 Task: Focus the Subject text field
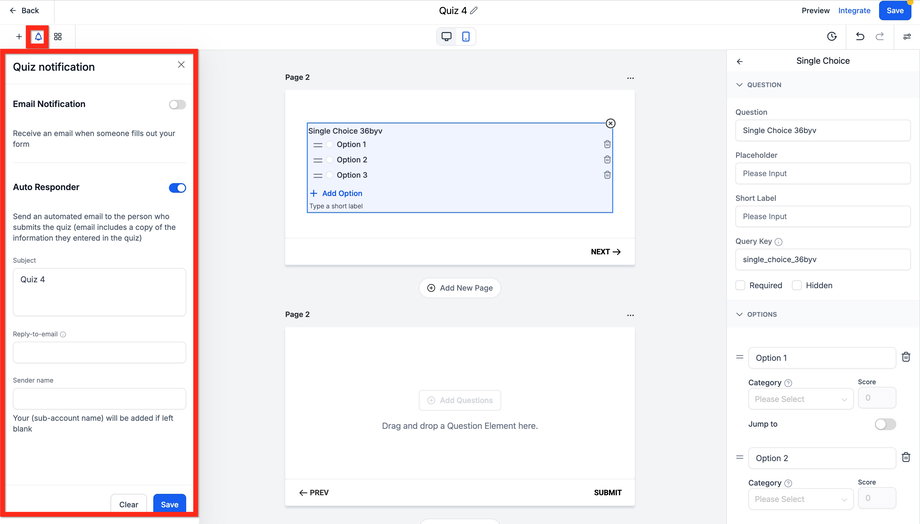99,292
